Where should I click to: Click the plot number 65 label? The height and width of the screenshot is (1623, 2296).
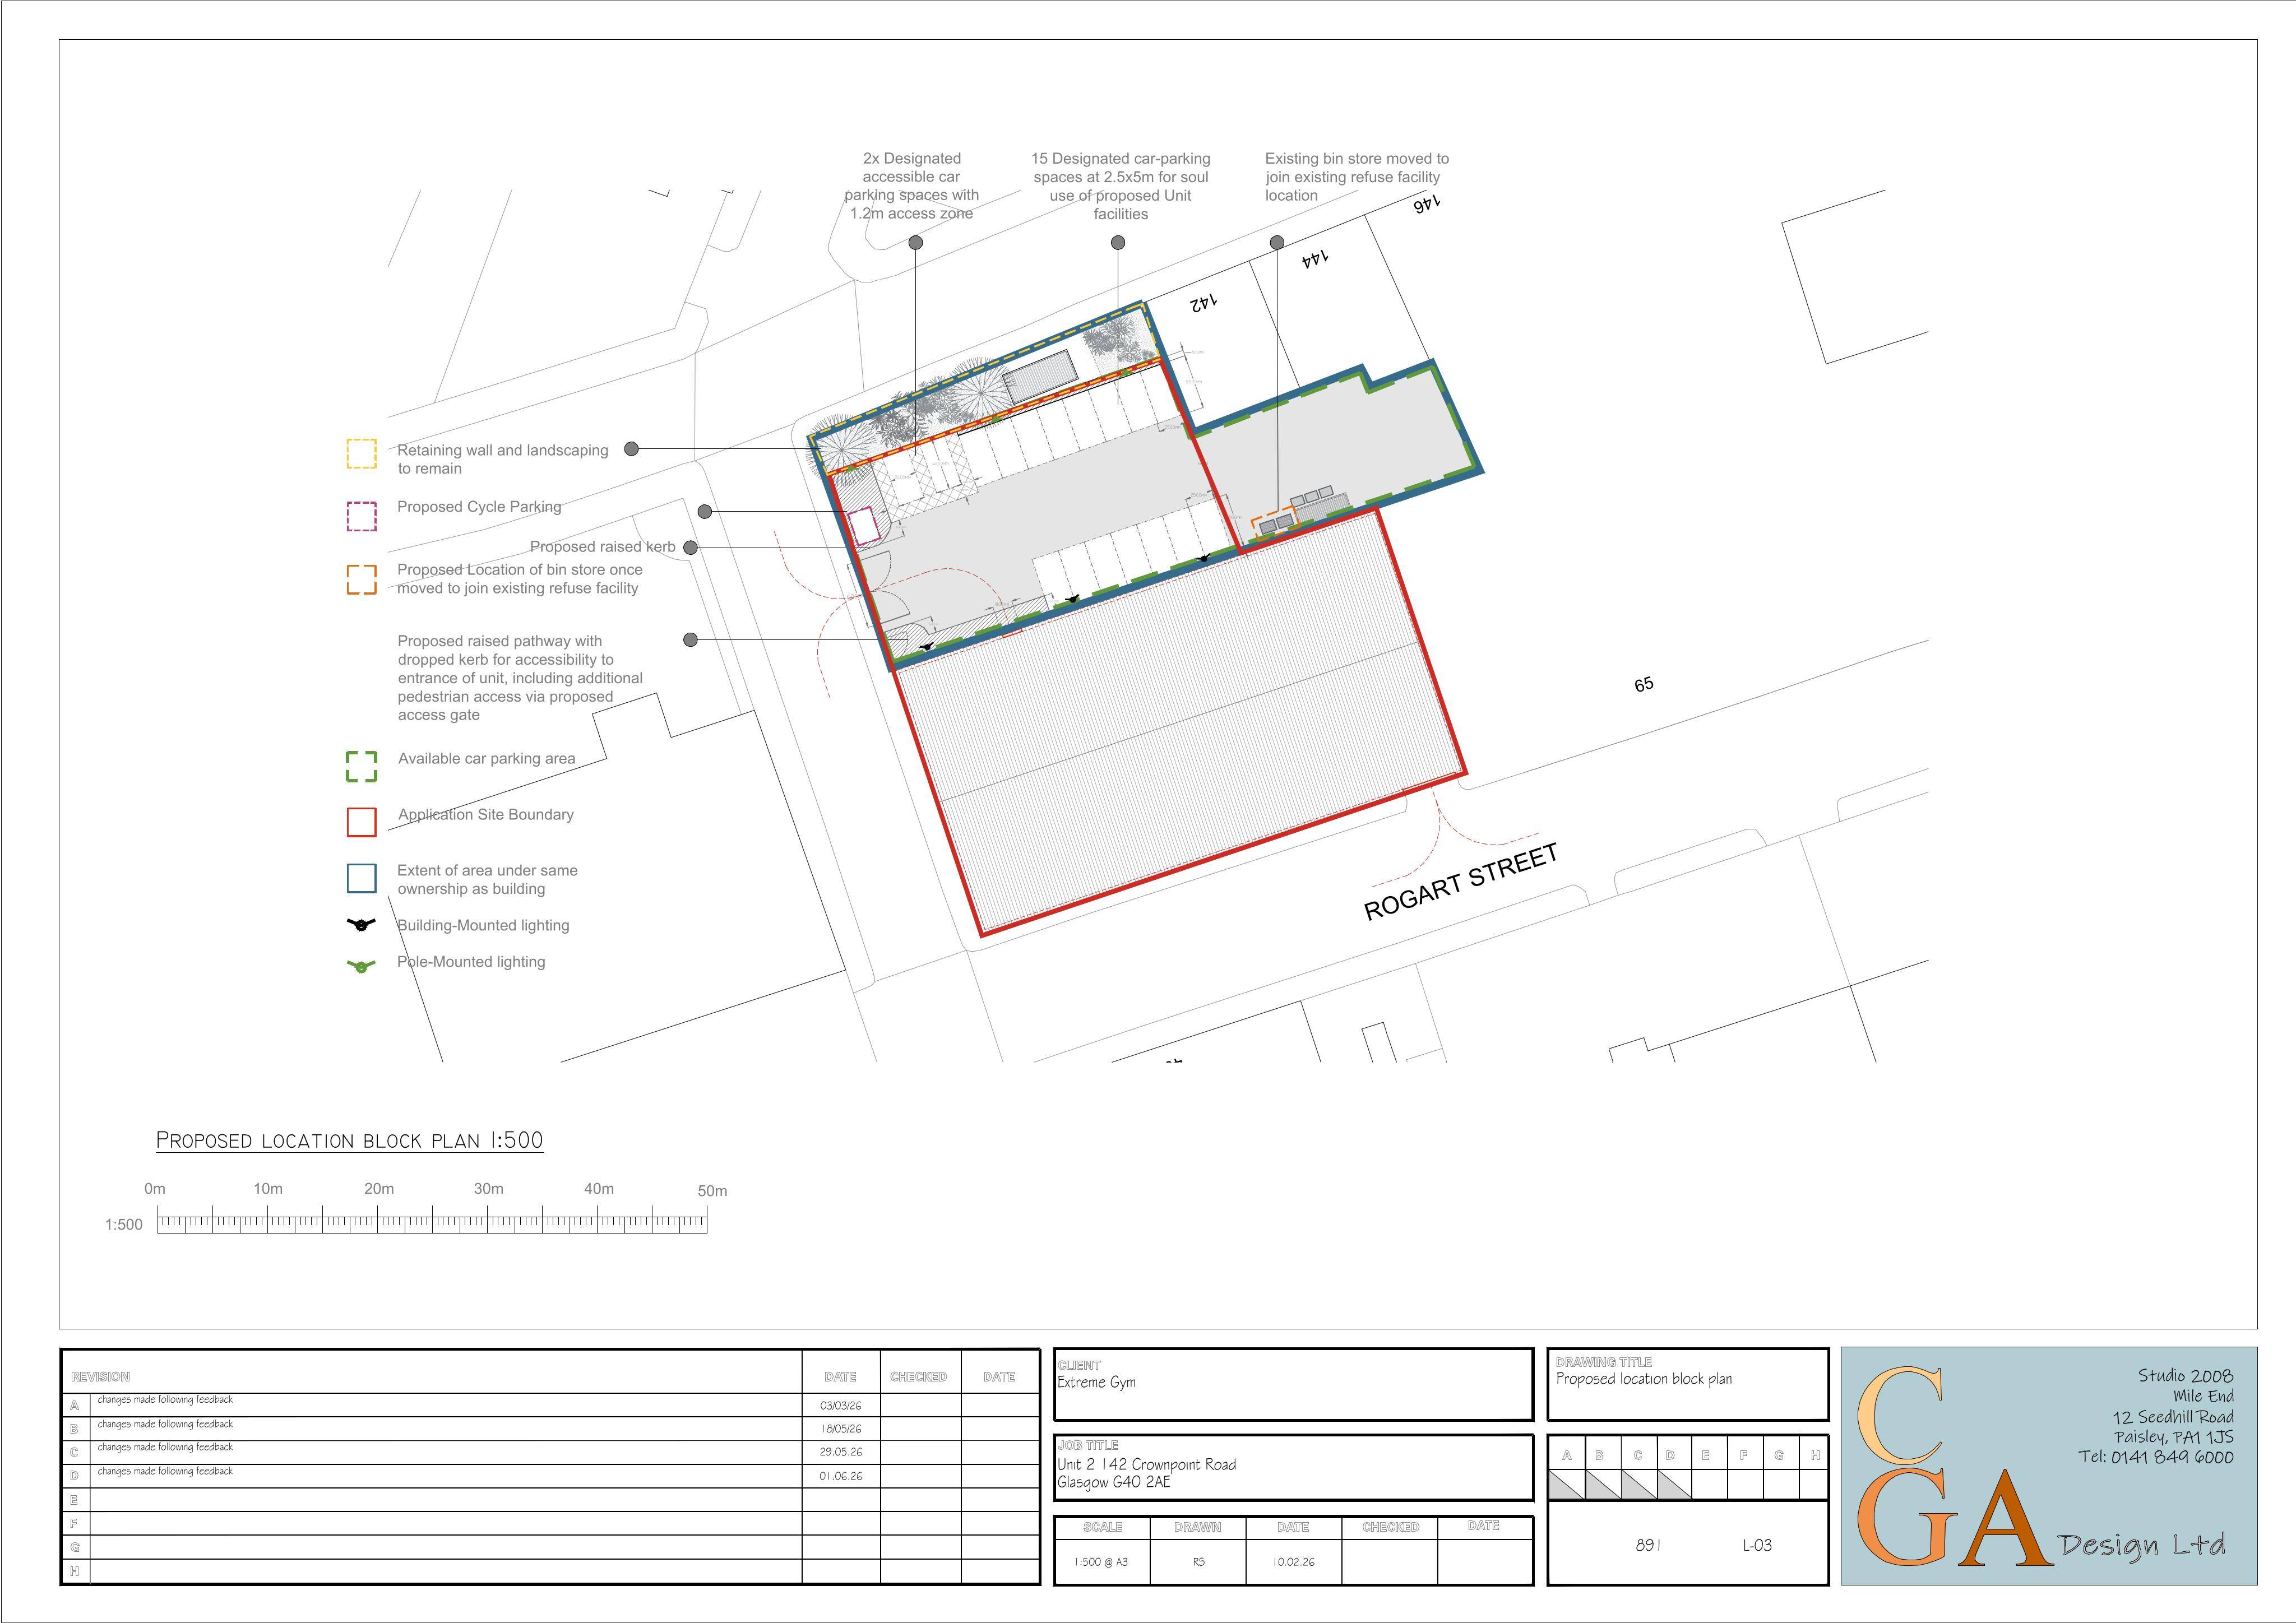click(1644, 685)
